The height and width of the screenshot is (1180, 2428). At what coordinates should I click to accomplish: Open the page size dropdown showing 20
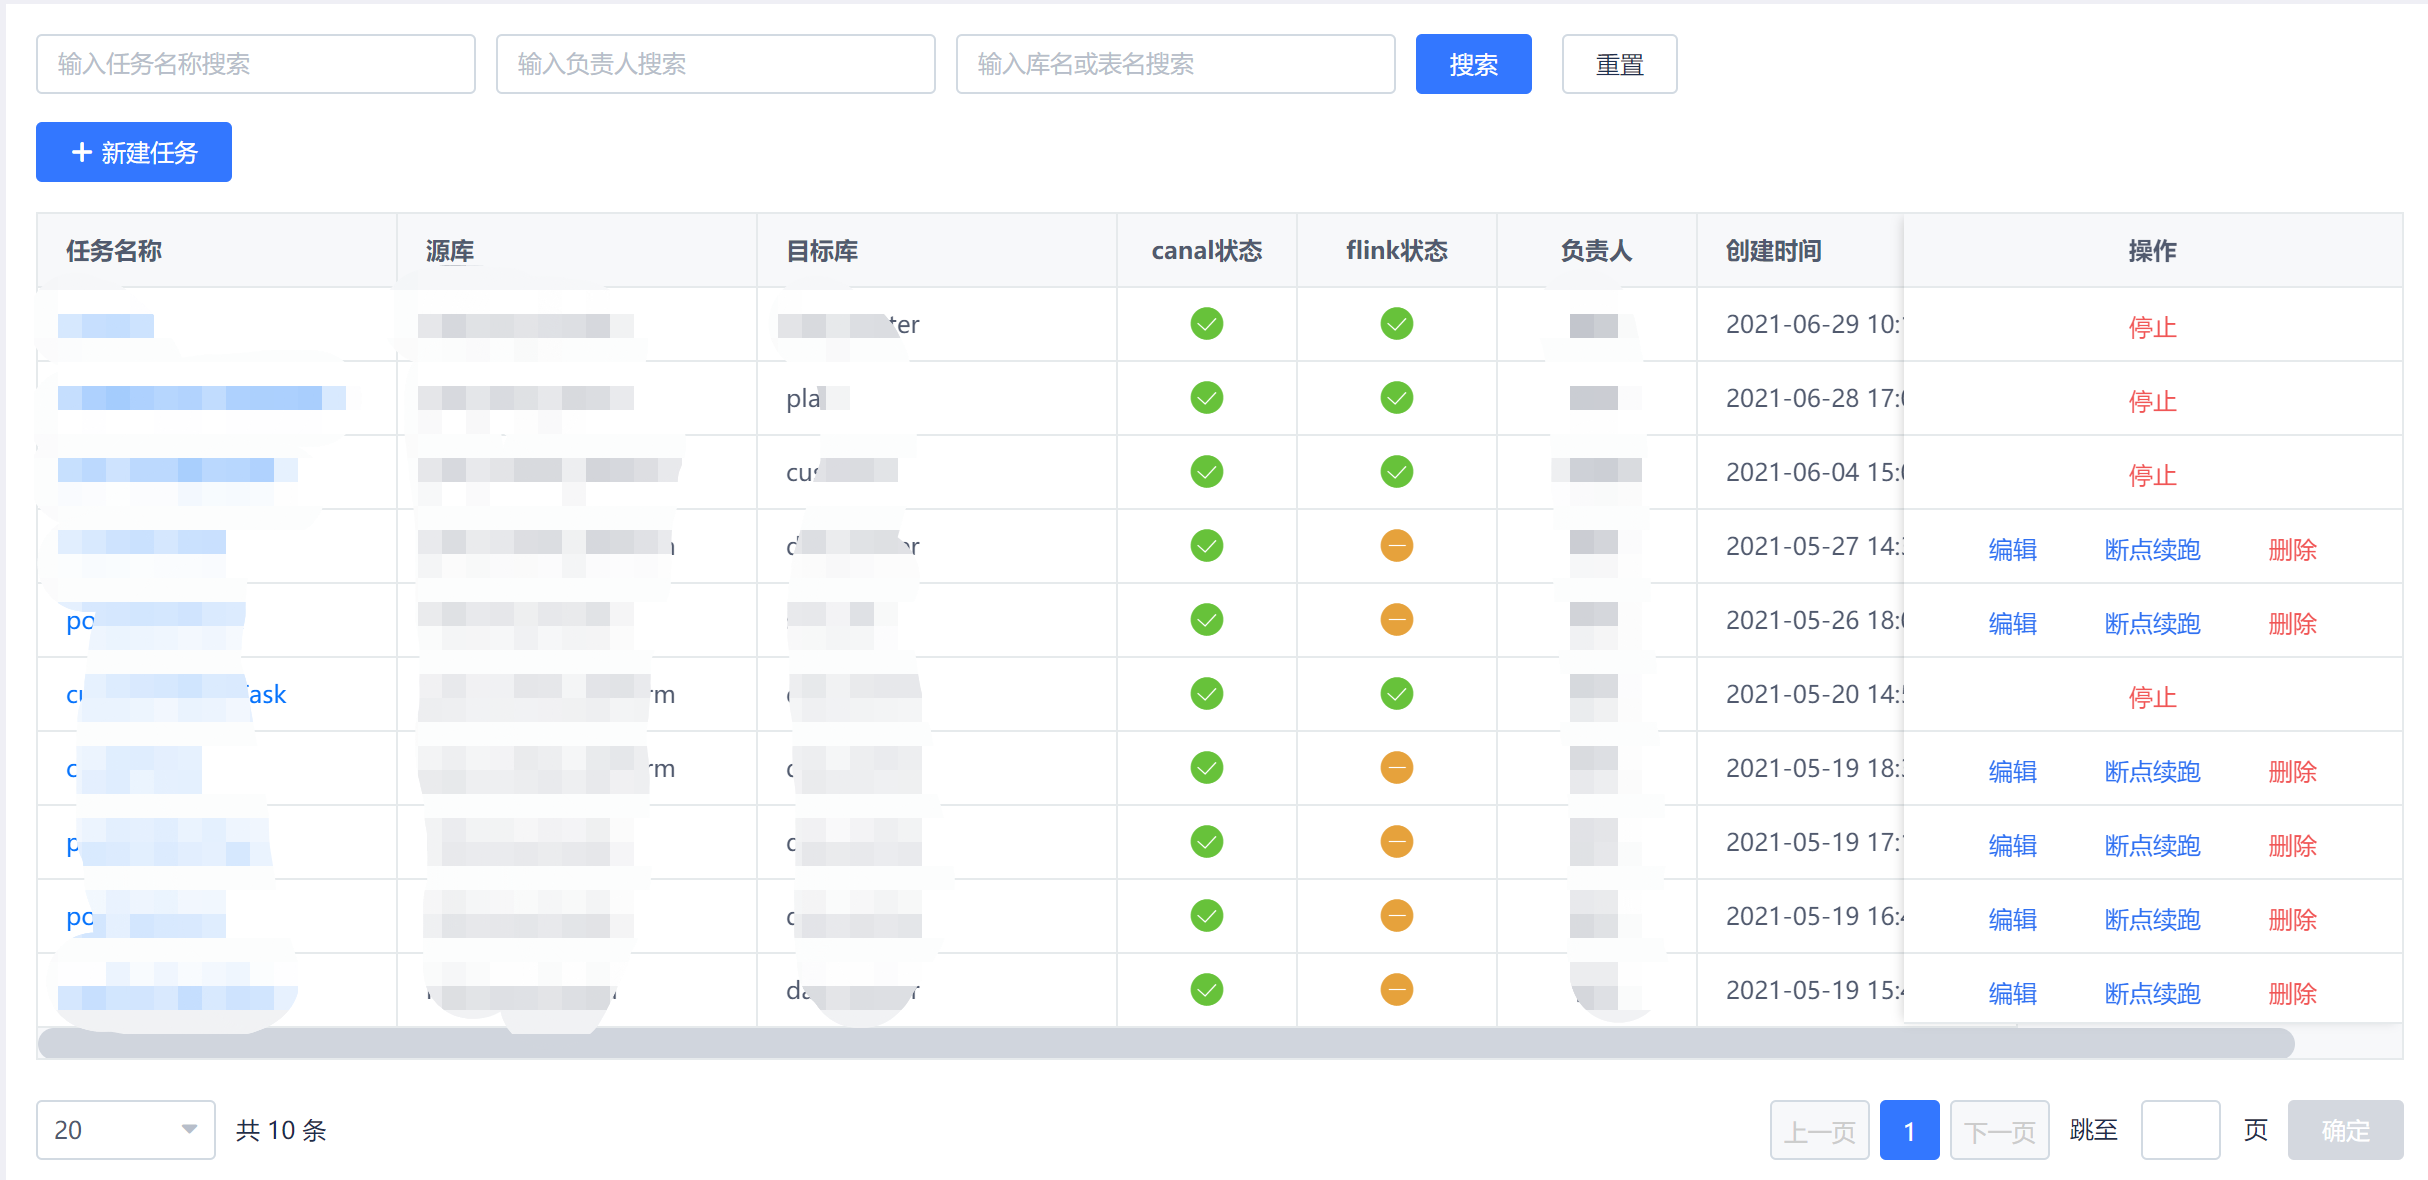click(x=125, y=1130)
